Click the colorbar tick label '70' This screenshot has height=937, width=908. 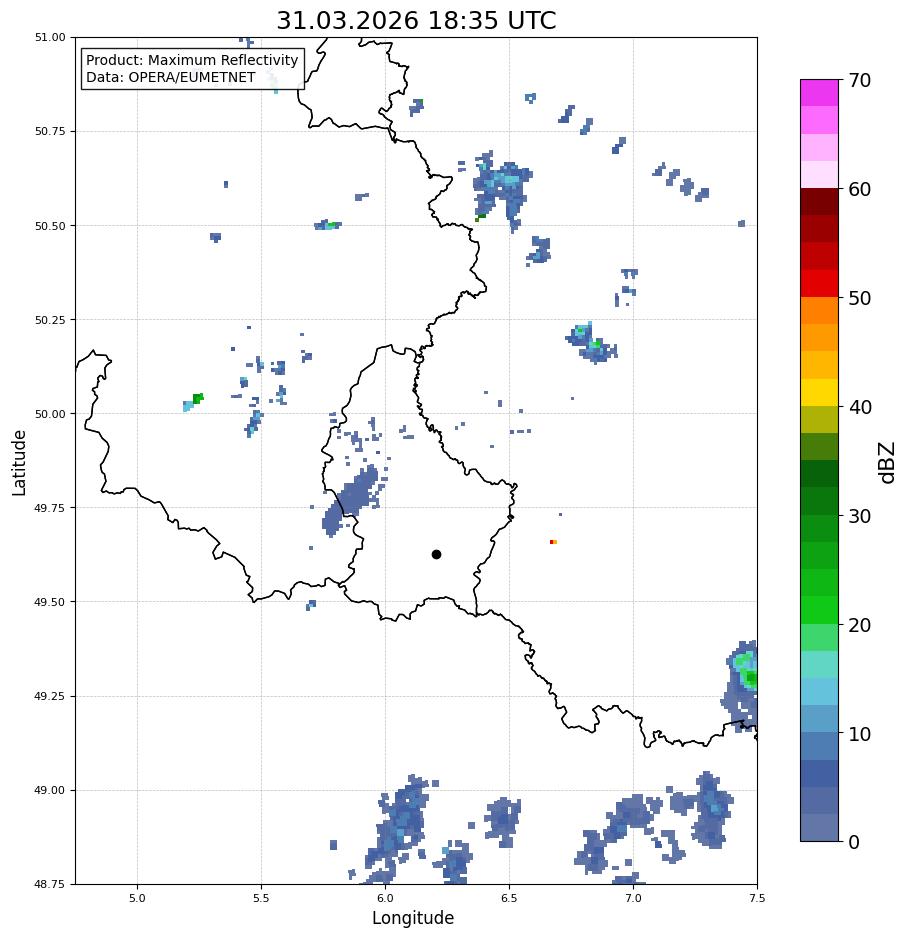pyautogui.click(x=860, y=80)
